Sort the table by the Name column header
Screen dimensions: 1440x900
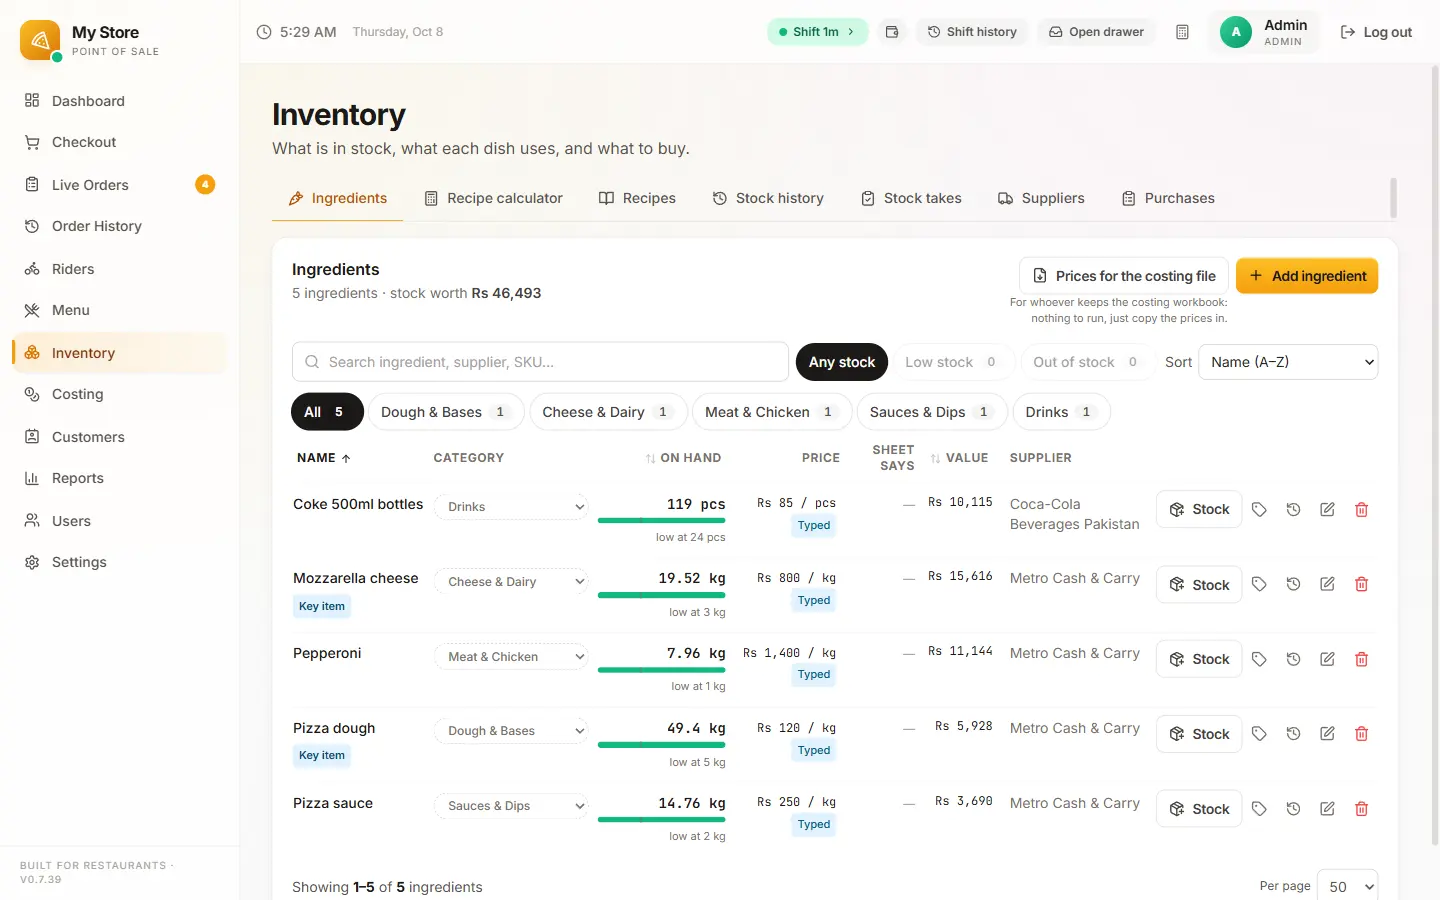[324, 458]
